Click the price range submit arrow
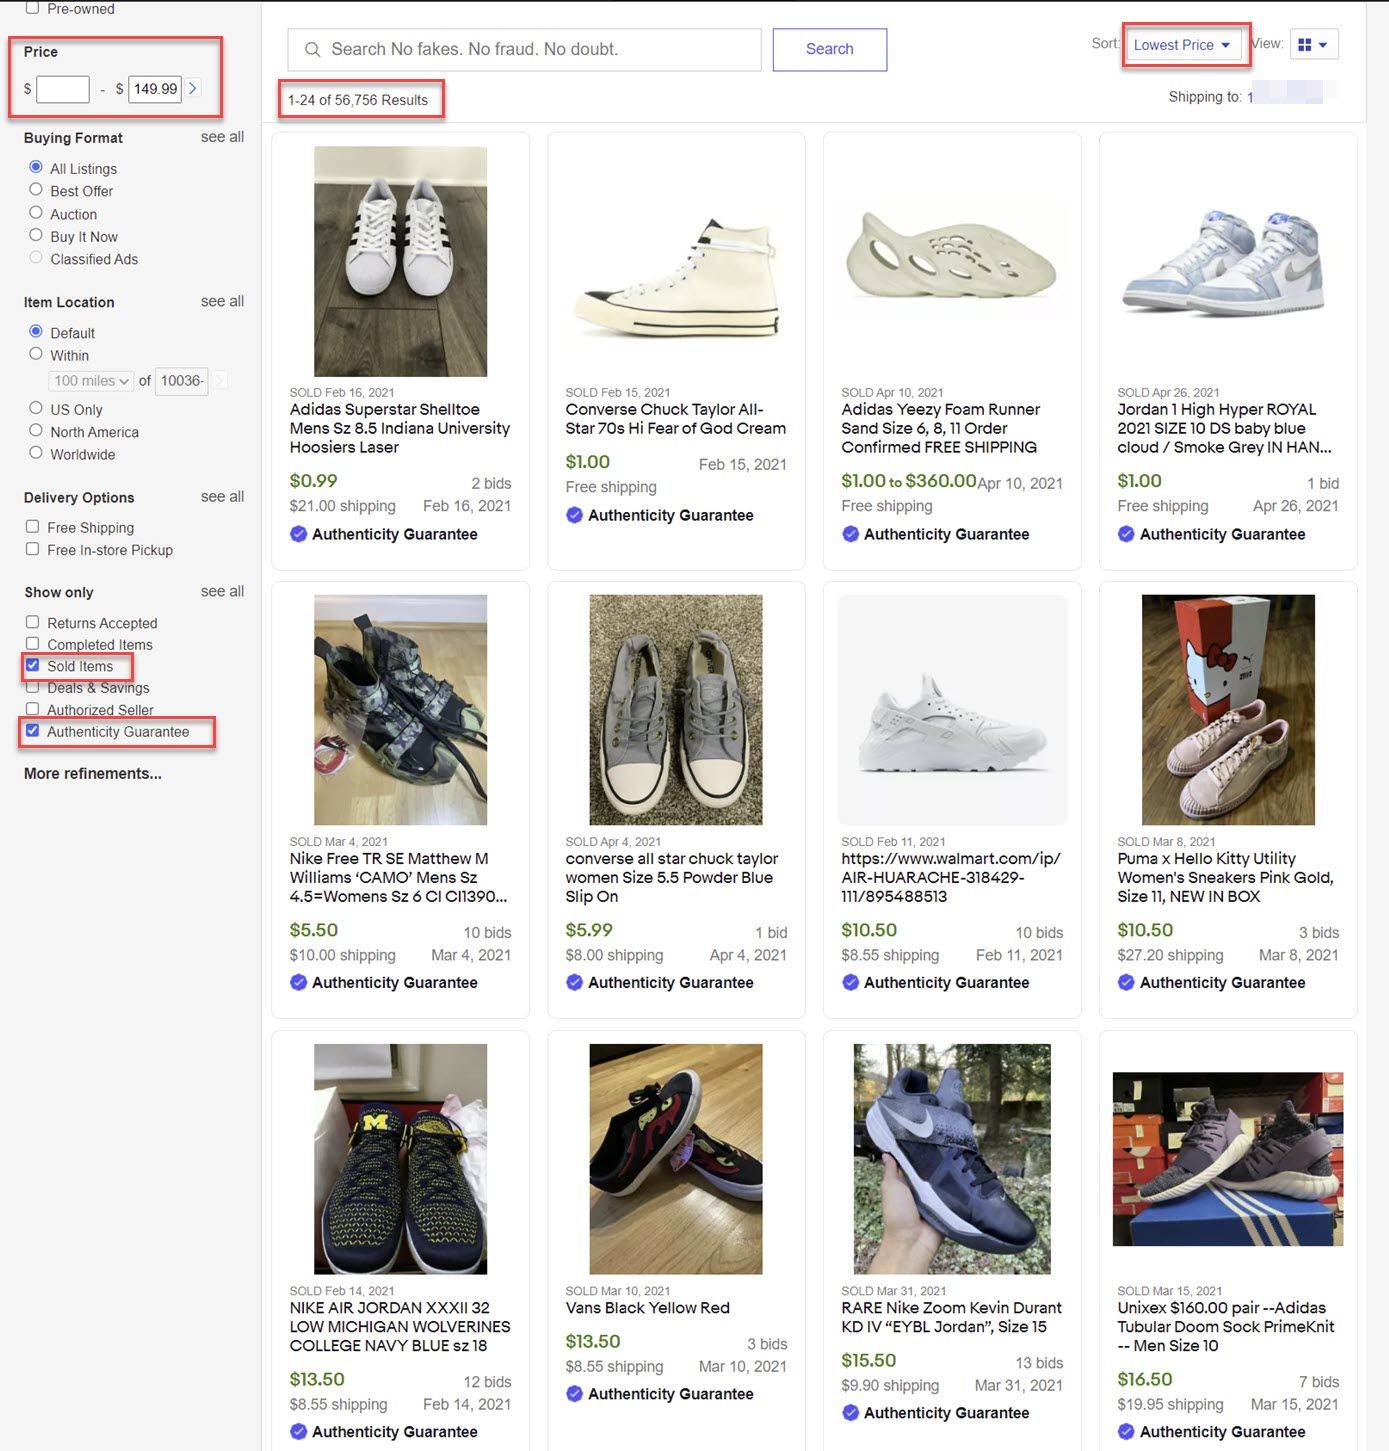Screen dimensions: 1389x1451 point(193,88)
